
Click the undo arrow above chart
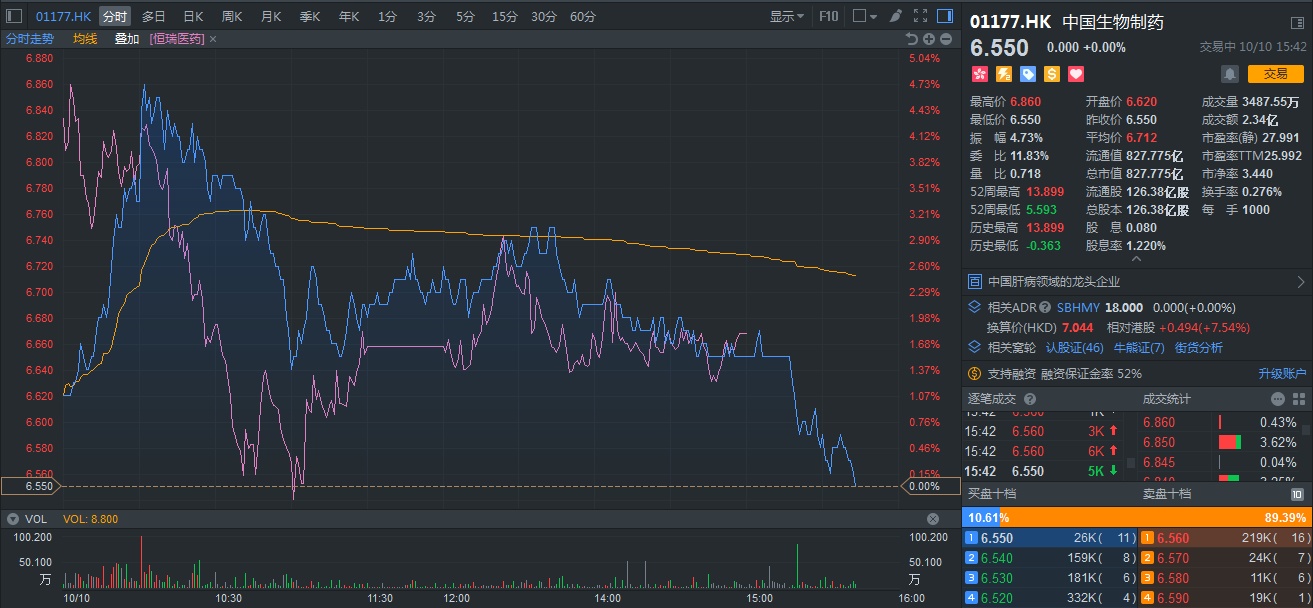point(911,39)
